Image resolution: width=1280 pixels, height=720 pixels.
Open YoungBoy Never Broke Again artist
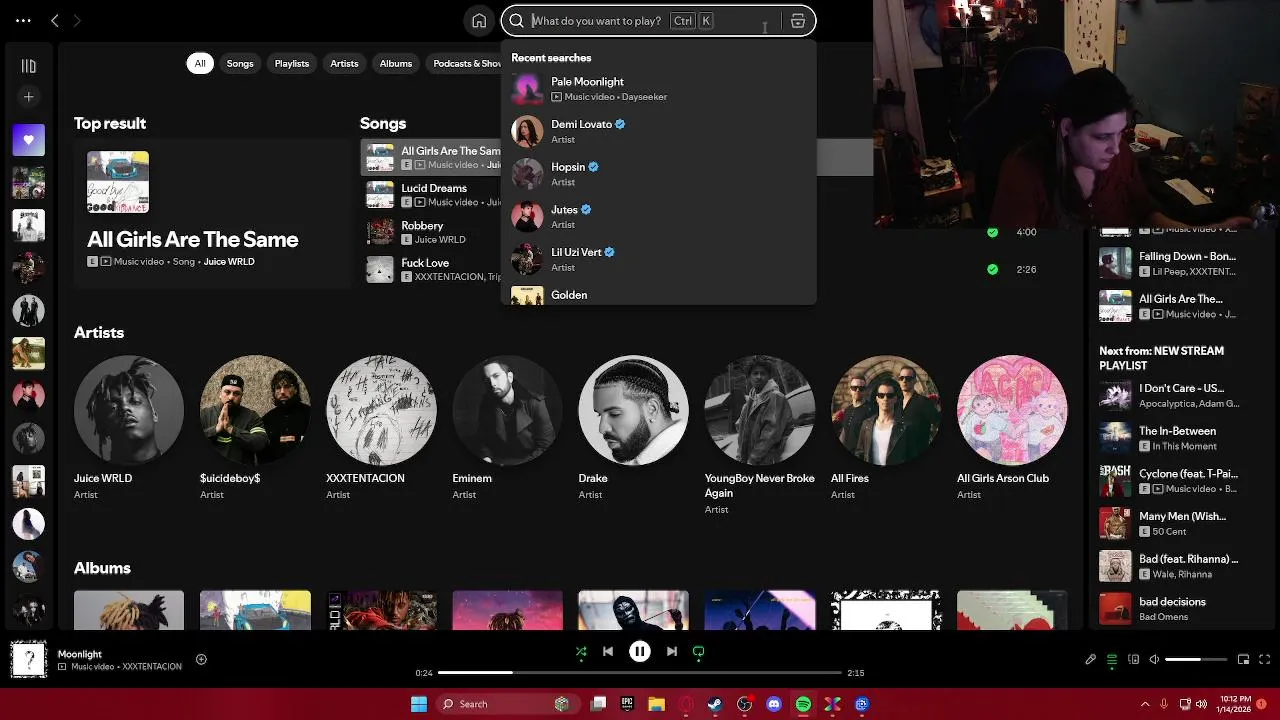click(759, 435)
